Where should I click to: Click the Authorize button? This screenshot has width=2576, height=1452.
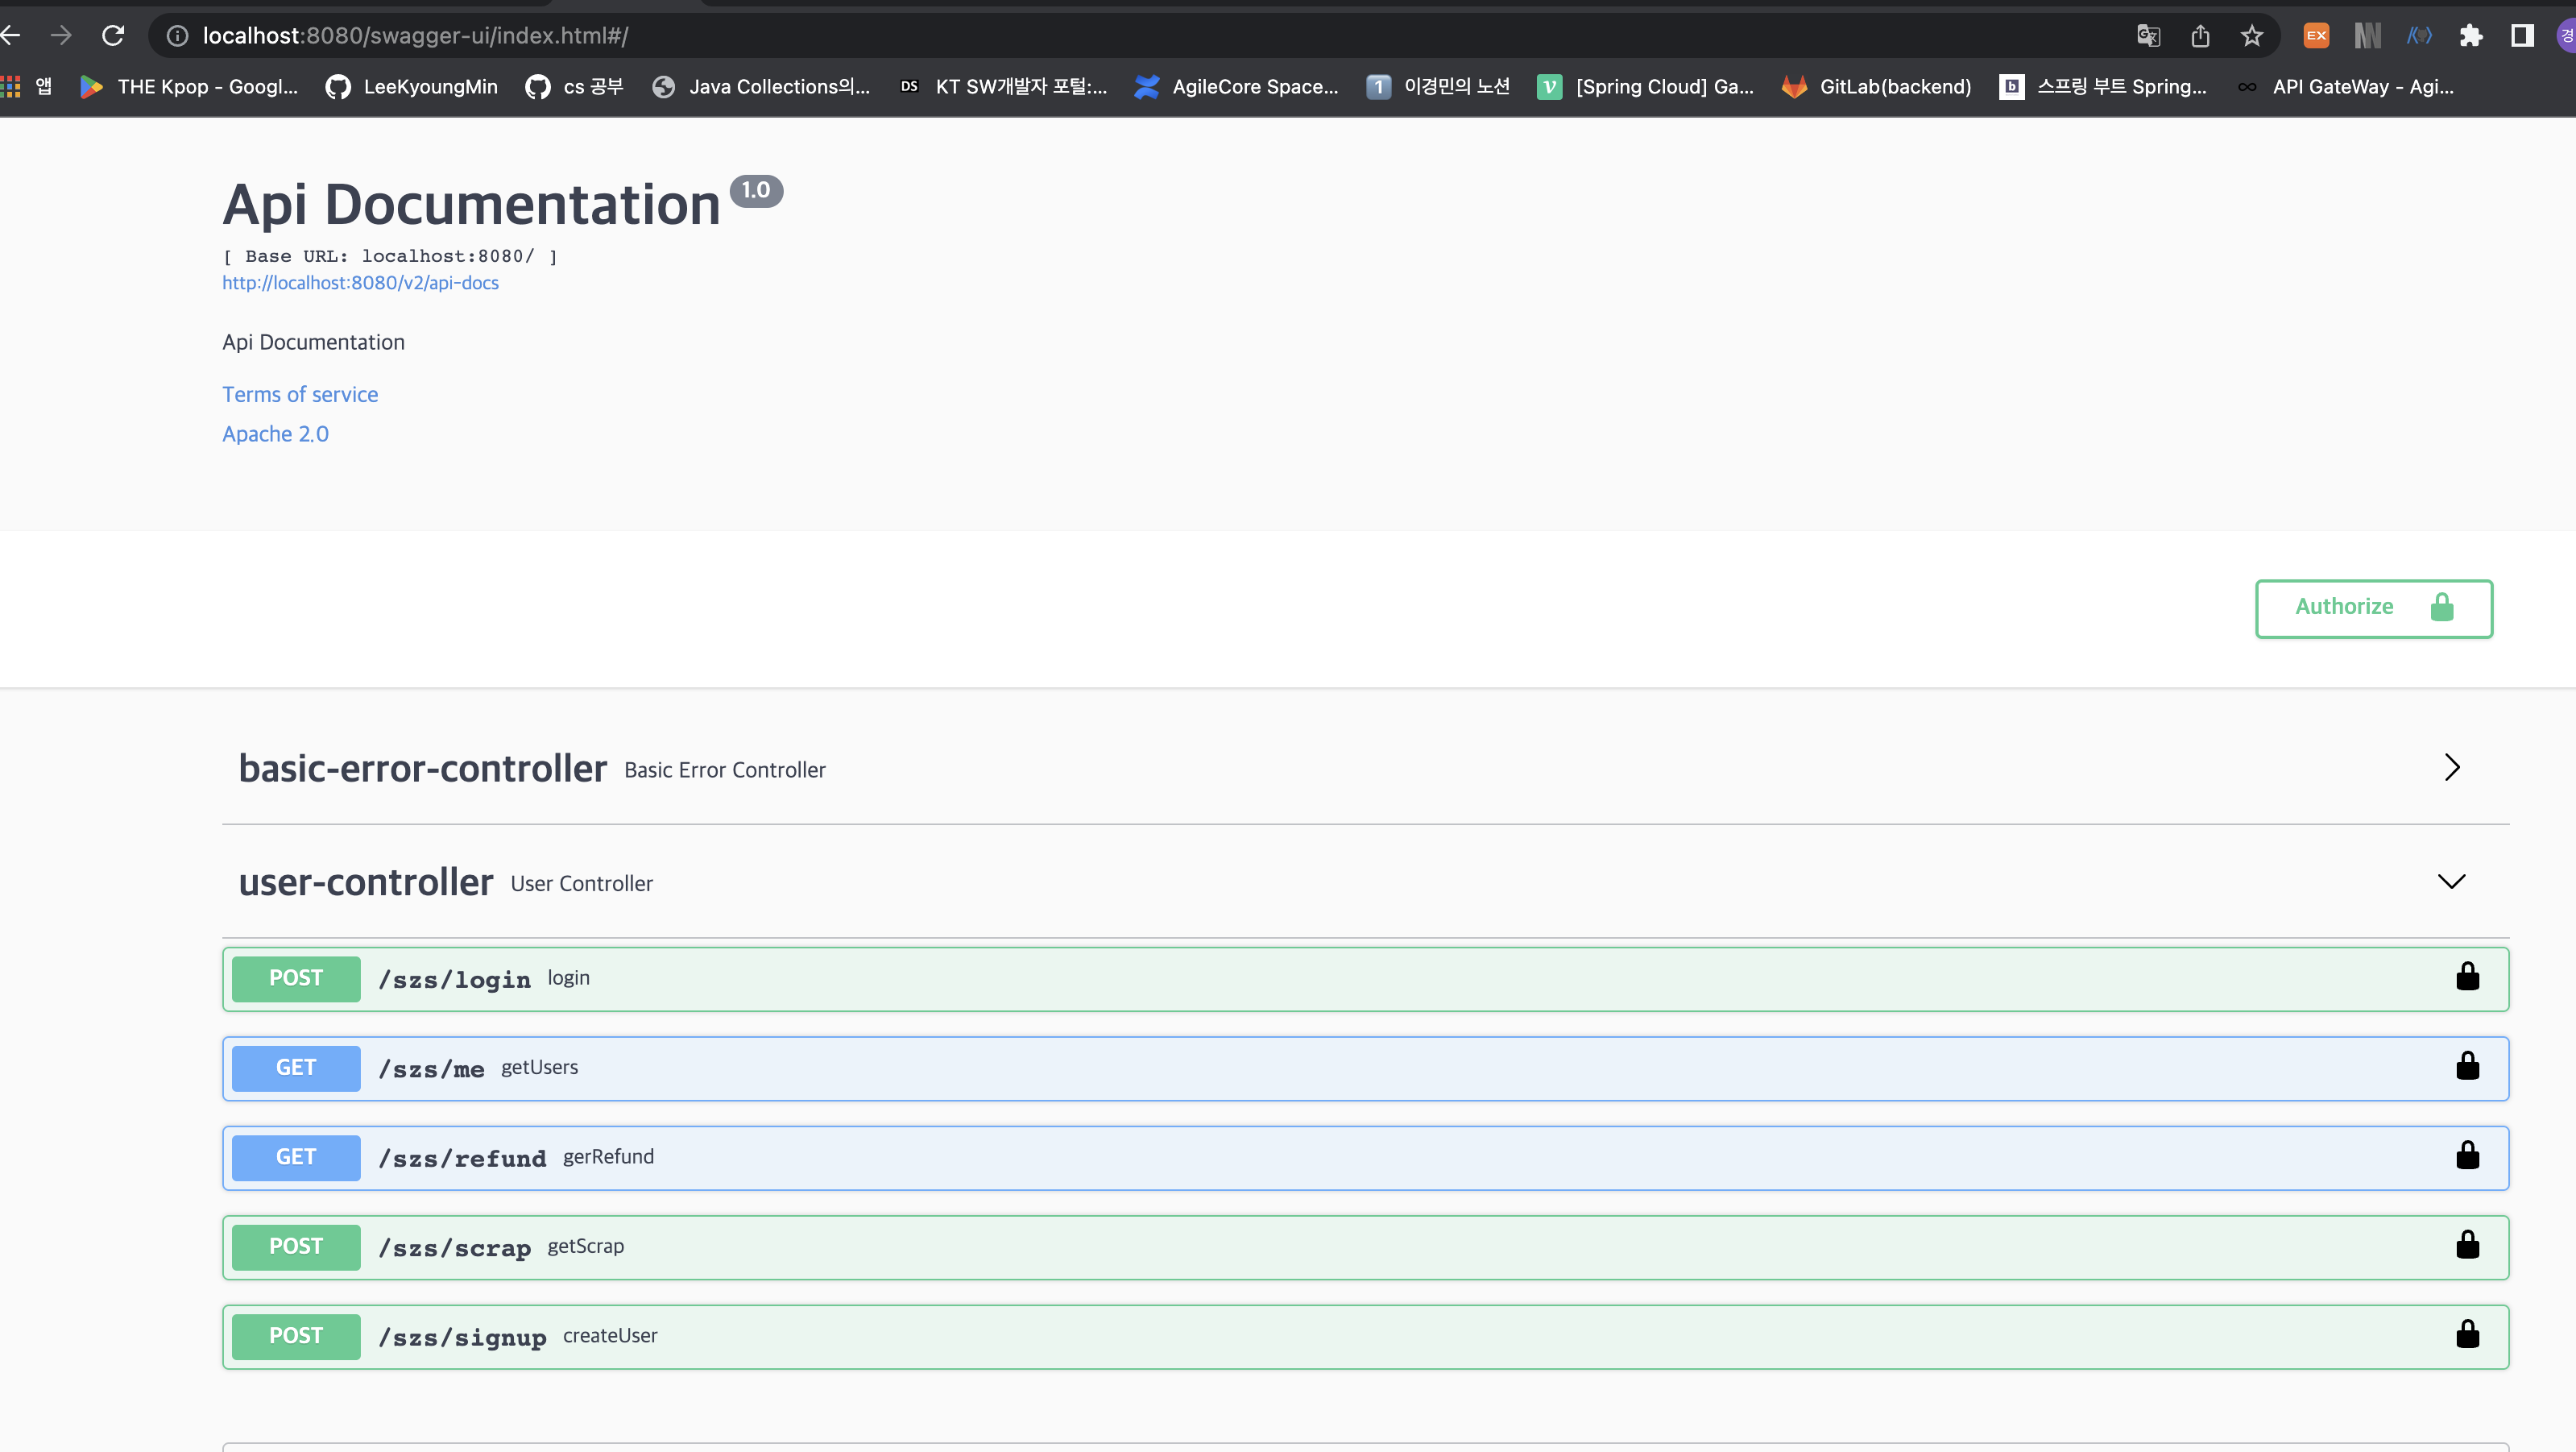[x=2373, y=608]
